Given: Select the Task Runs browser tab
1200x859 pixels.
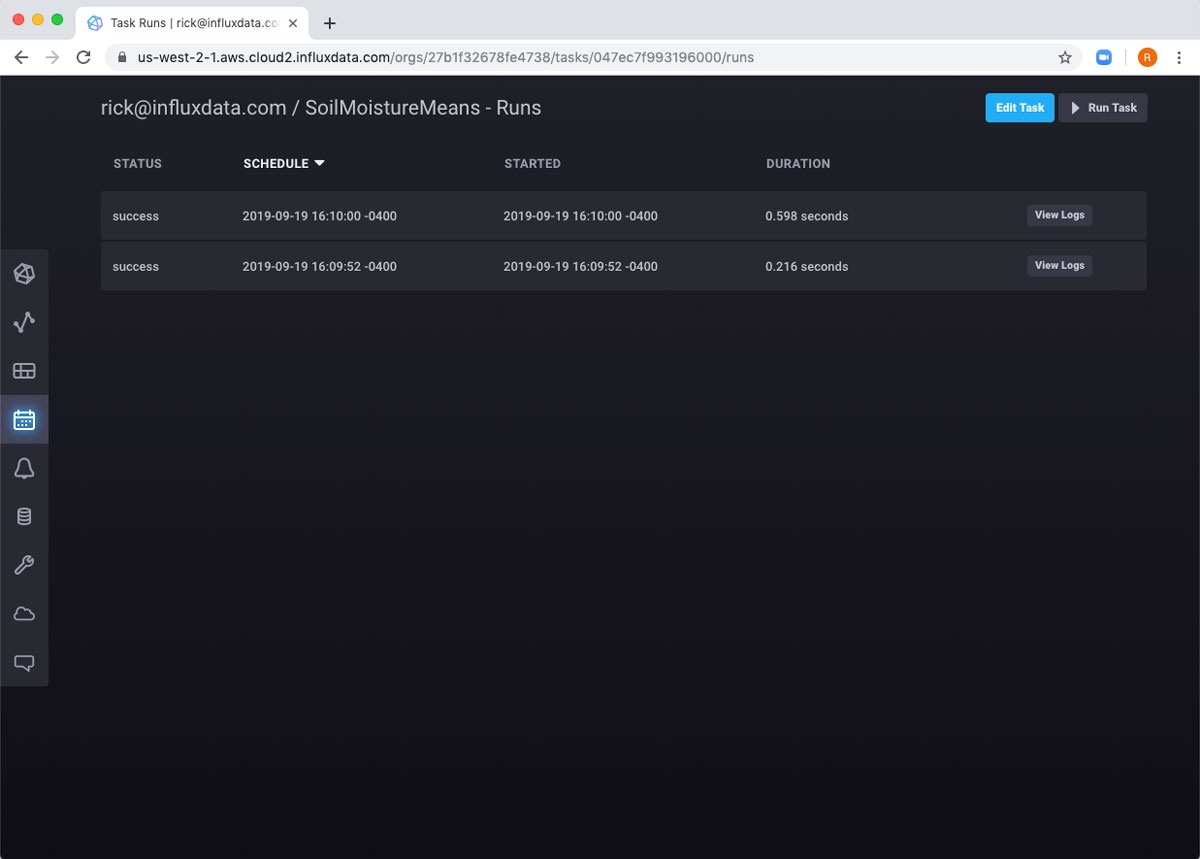Looking at the screenshot, I should 190,23.
